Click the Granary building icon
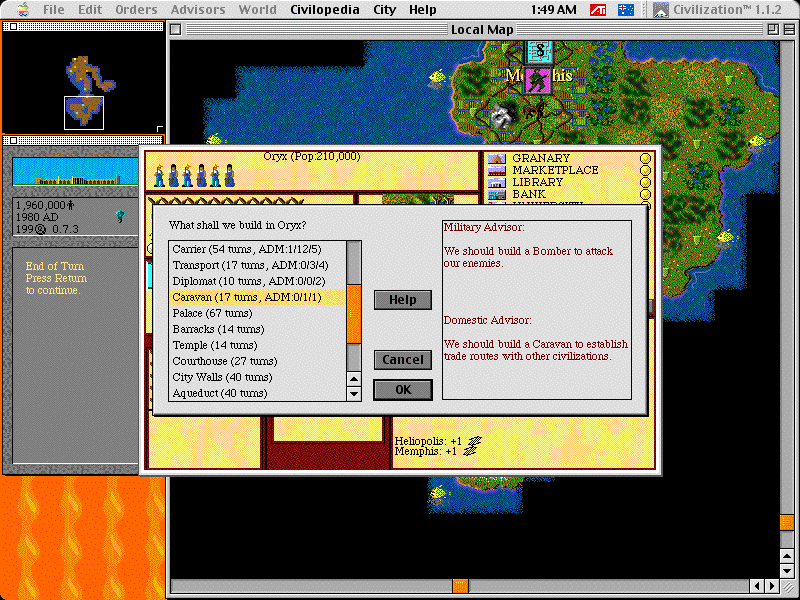800x600 pixels. click(496, 158)
